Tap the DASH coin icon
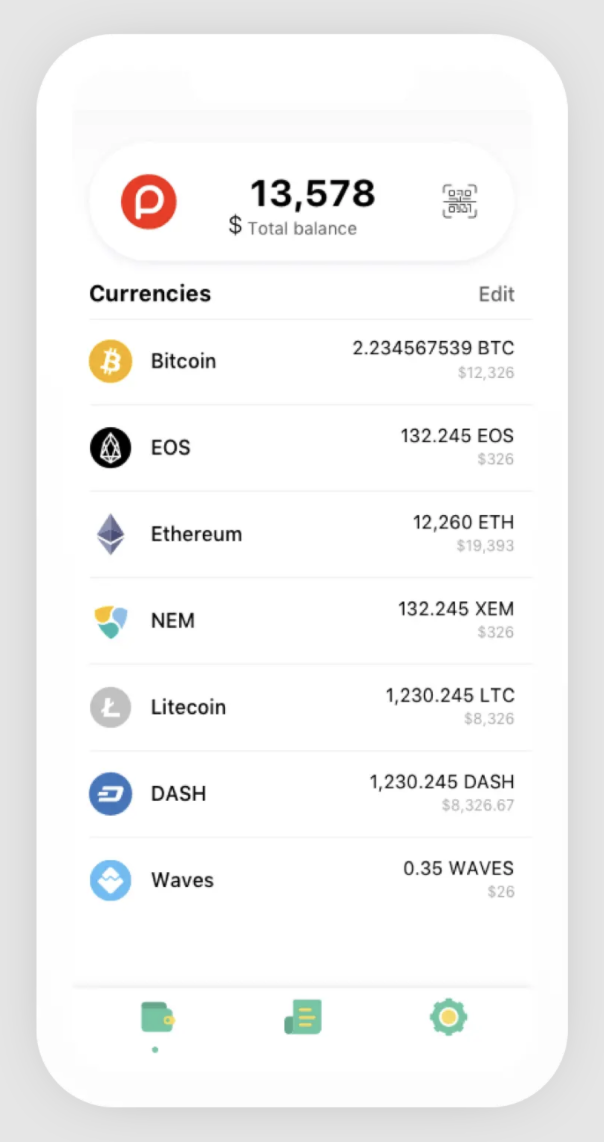 point(110,794)
